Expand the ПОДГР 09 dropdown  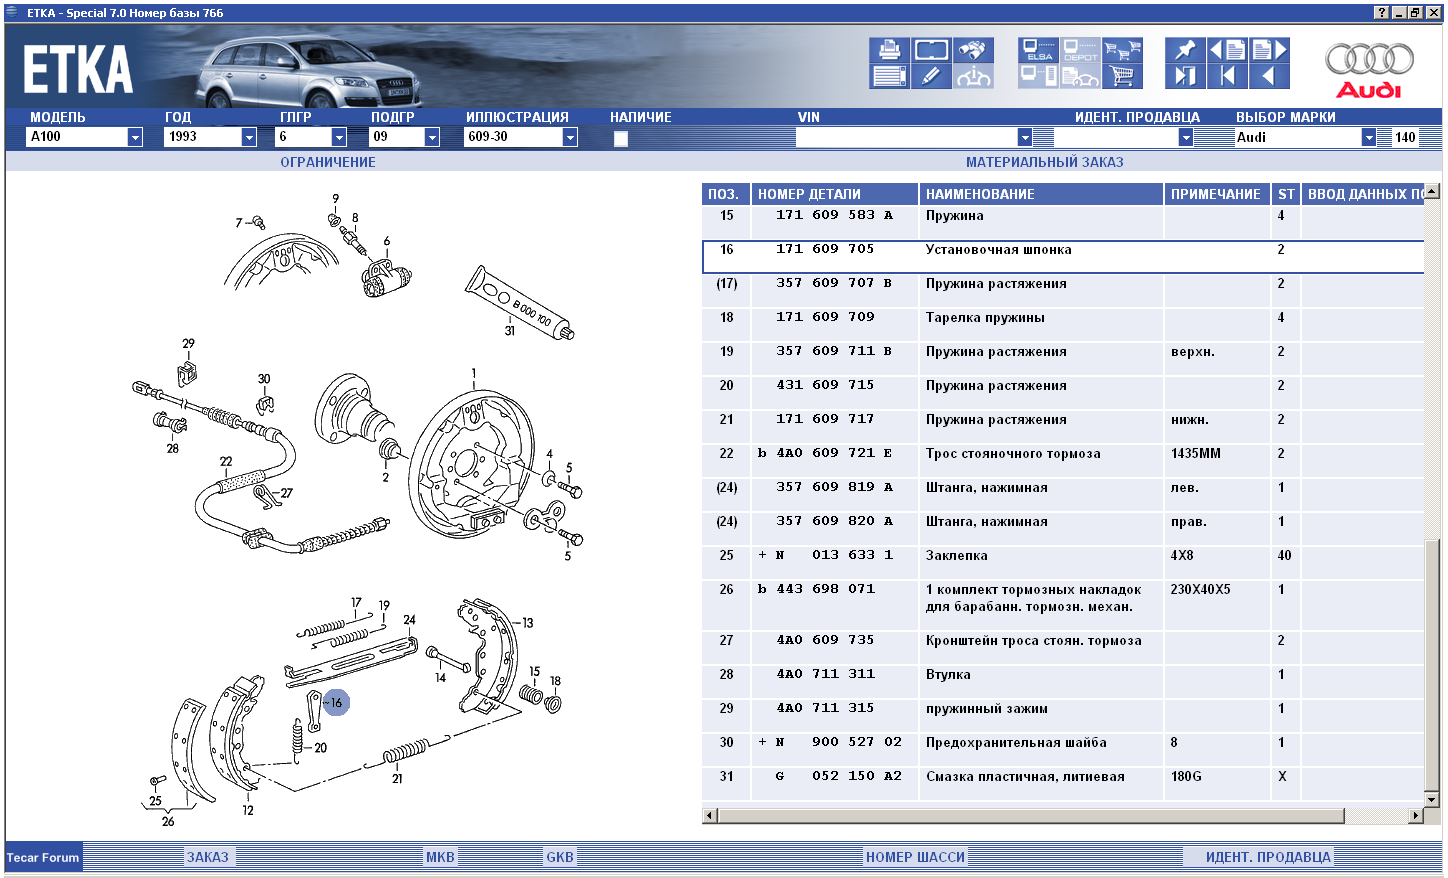point(432,137)
